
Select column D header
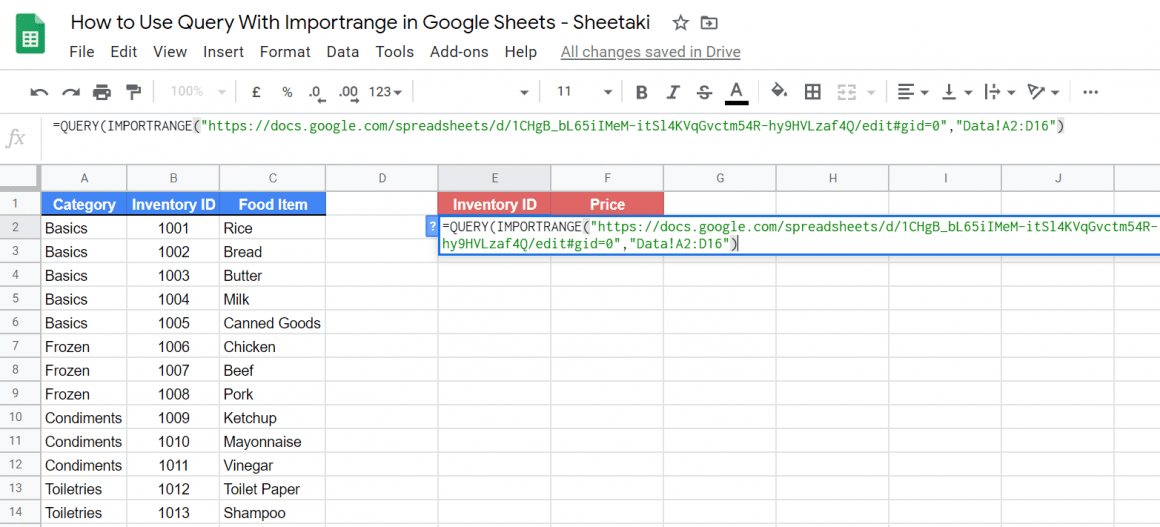[x=382, y=178]
